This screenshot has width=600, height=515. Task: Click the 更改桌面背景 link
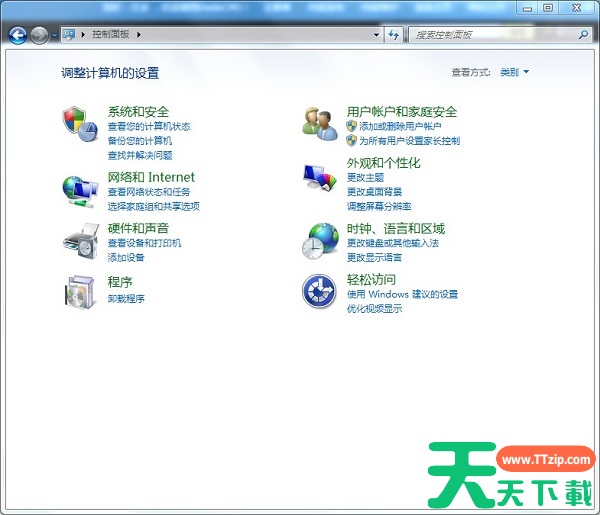point(374,192)
